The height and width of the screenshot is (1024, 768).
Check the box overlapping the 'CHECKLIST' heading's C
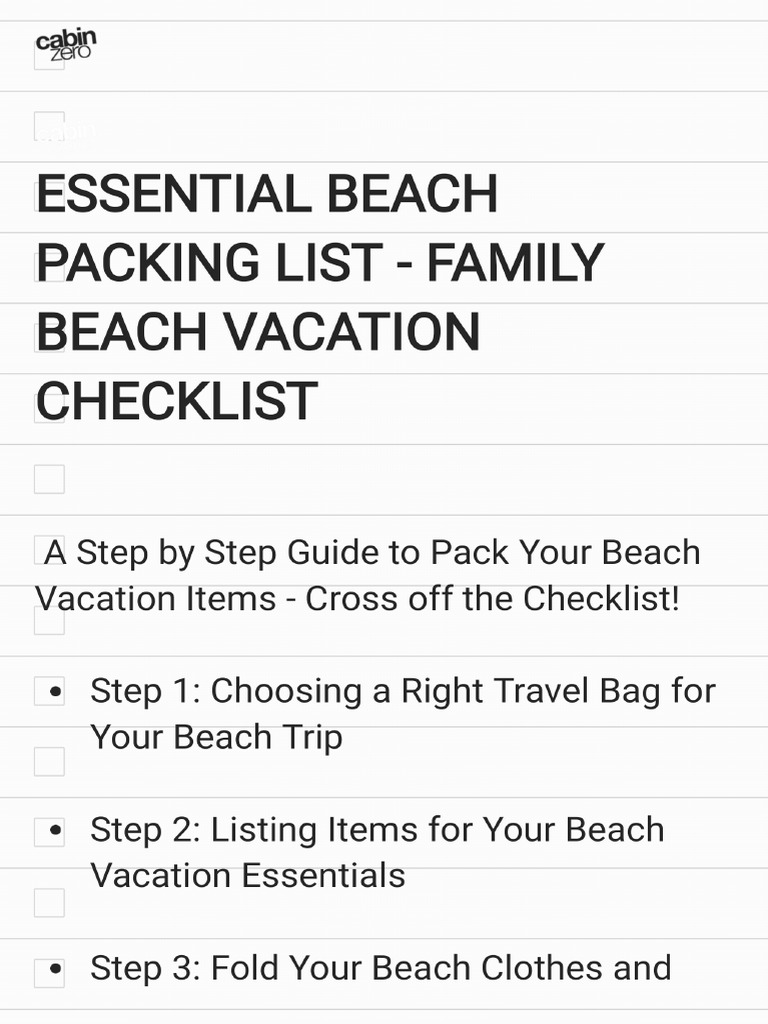49,408
